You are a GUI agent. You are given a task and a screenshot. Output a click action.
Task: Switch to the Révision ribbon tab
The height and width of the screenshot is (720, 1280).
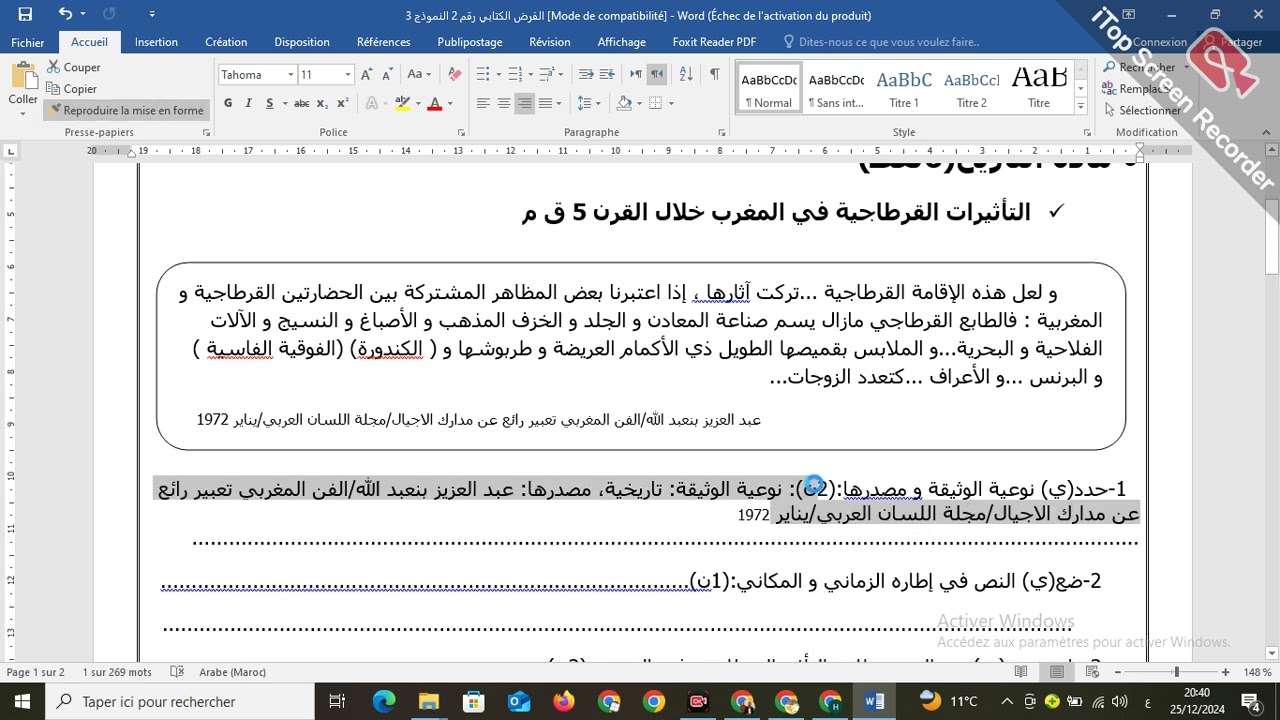(x=550, y=42)
